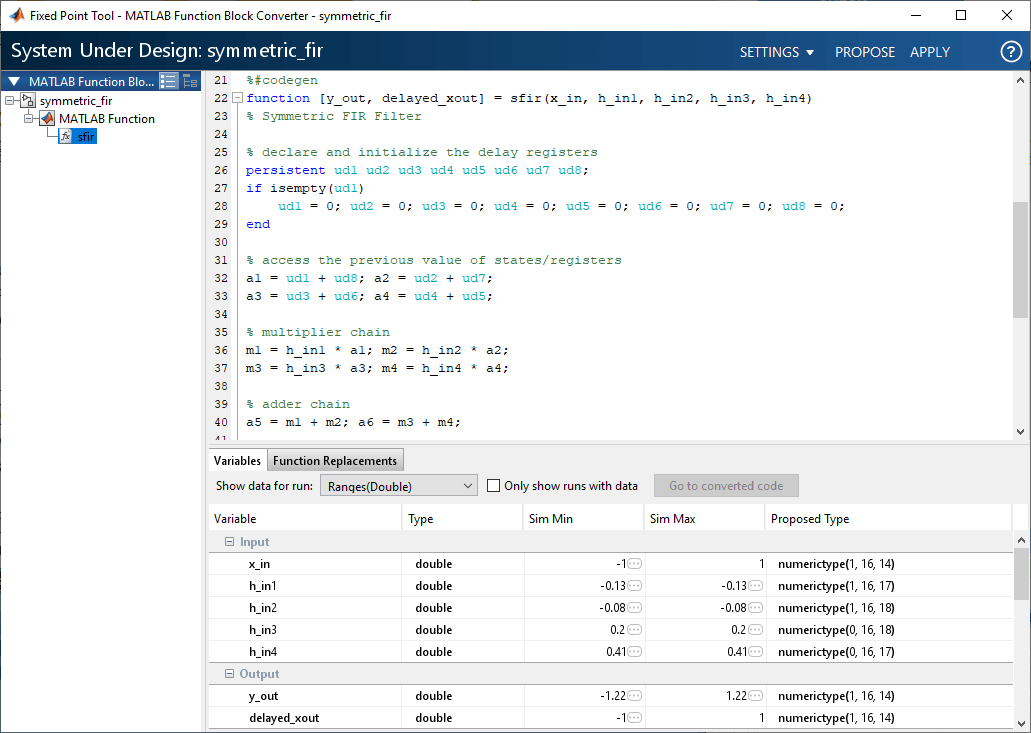Image resolution: width=1031 pixels, height=733 pixels.
Task: Click the Proposed Type column header
Action: 810,519
